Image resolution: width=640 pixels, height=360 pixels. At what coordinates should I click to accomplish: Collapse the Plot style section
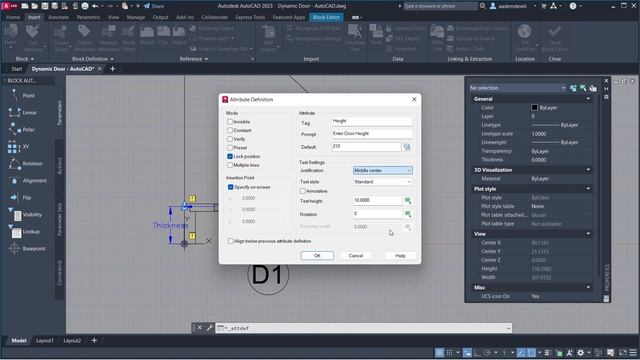click(588, 189)
